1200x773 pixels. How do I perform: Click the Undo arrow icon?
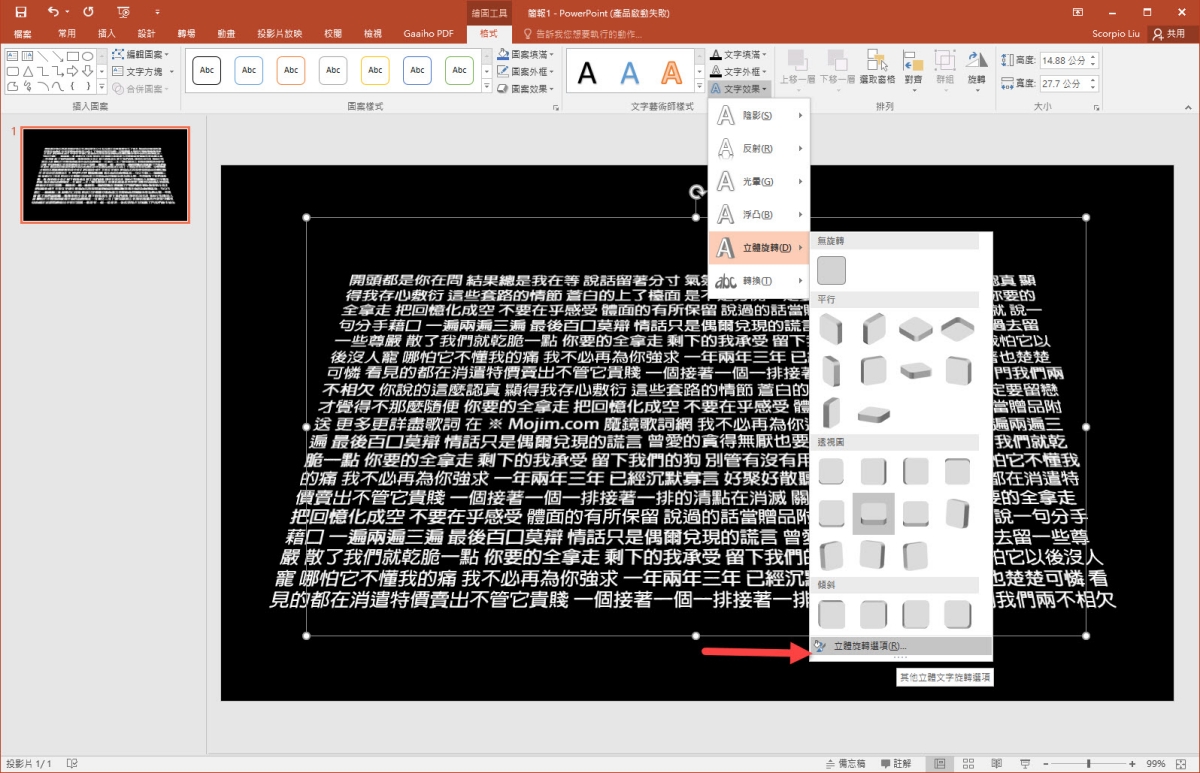click(x=53, y=12)
